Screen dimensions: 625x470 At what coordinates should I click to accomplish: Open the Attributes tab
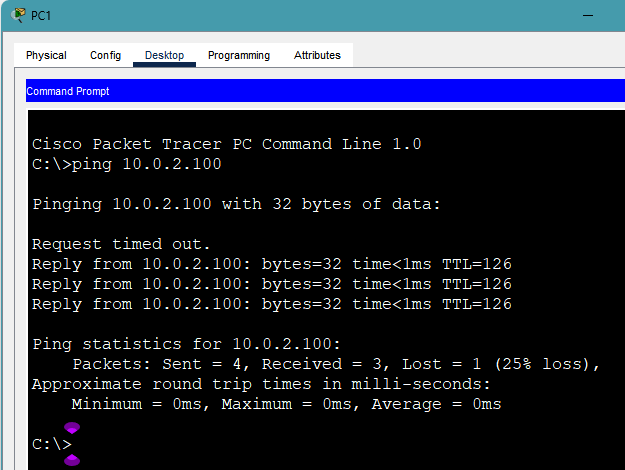click(x=317, y=56)
